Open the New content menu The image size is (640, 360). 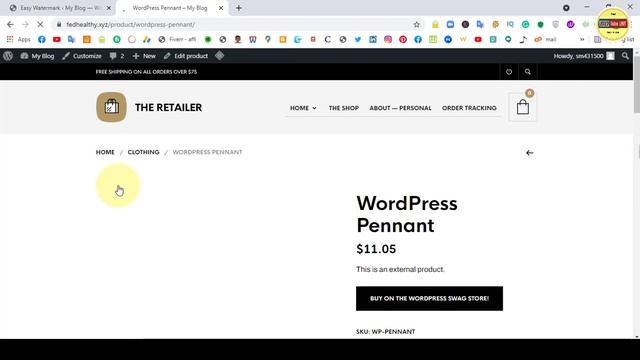click(144, 56)
